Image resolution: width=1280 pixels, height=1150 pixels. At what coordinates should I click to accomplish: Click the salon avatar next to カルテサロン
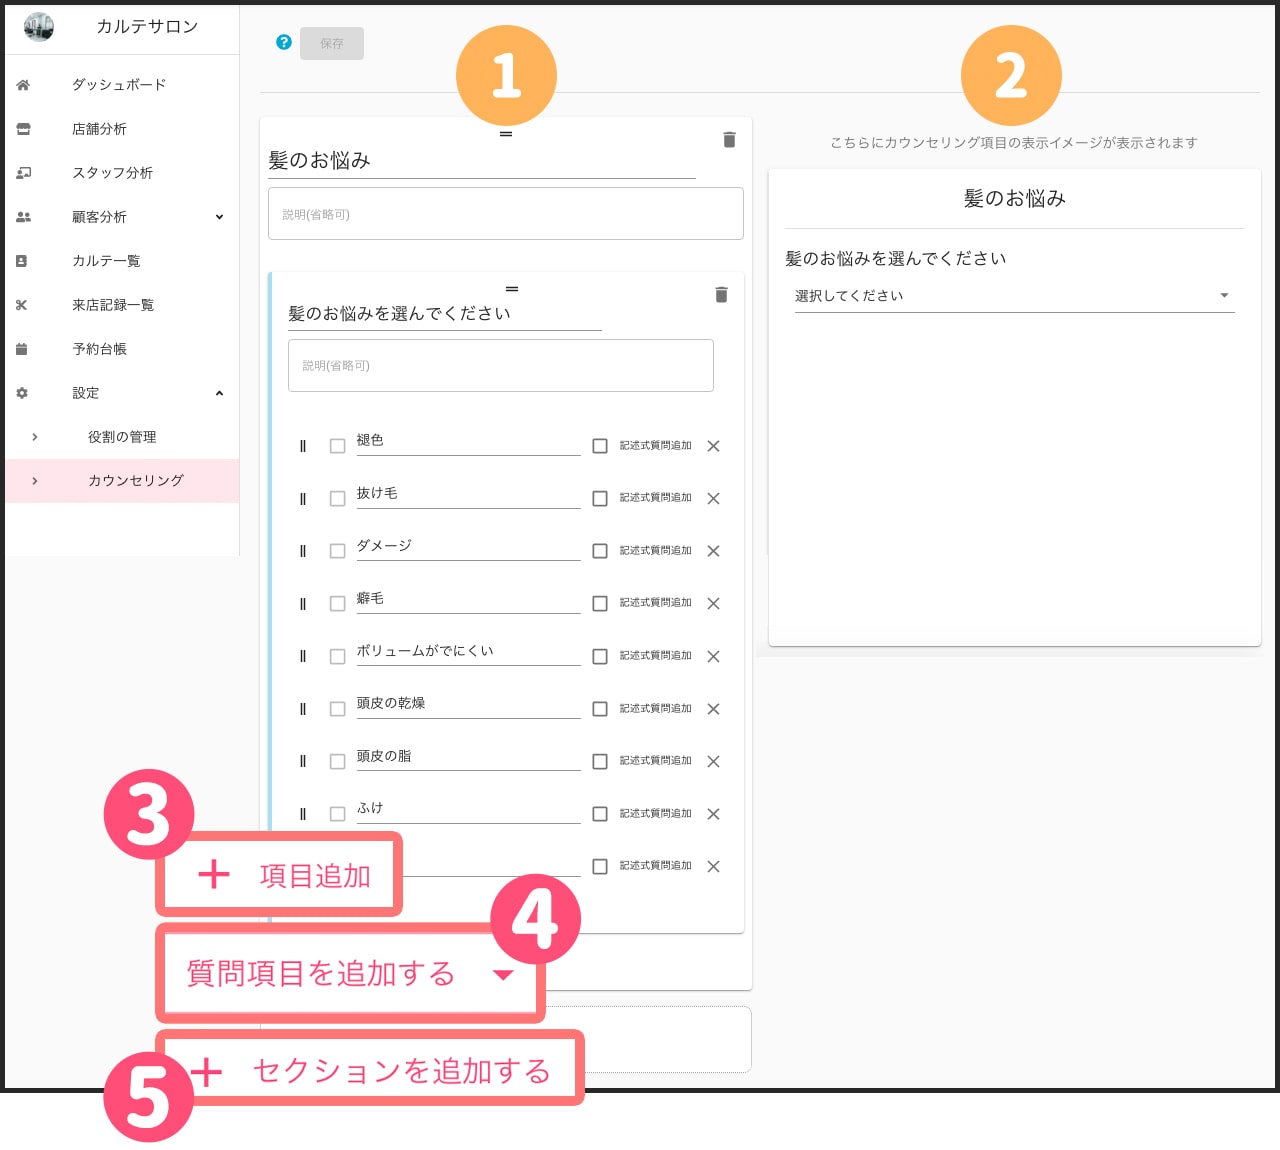39,27
